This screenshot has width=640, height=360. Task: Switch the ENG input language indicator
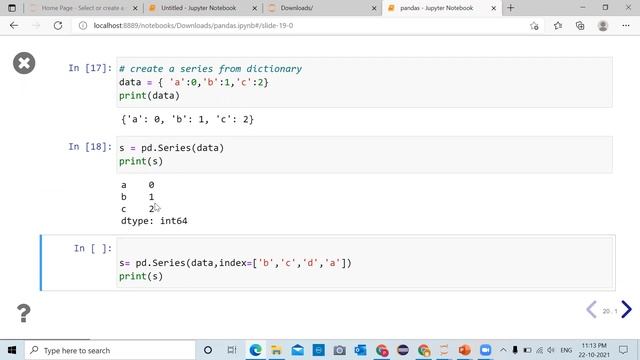[566, 350]
